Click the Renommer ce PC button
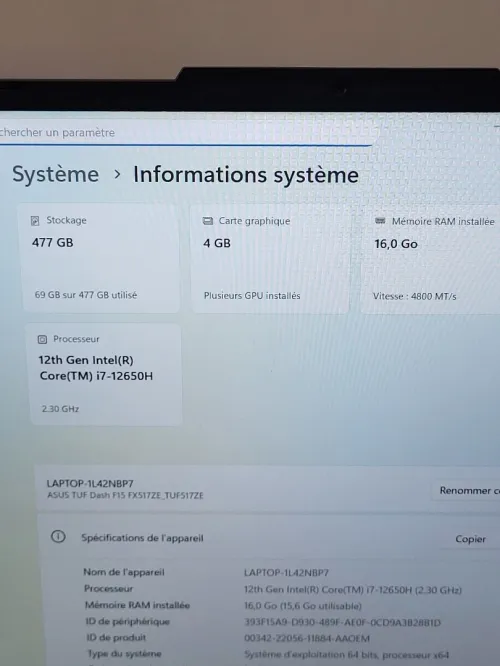The height and width of the screenshot is (666, 500). 467,491
